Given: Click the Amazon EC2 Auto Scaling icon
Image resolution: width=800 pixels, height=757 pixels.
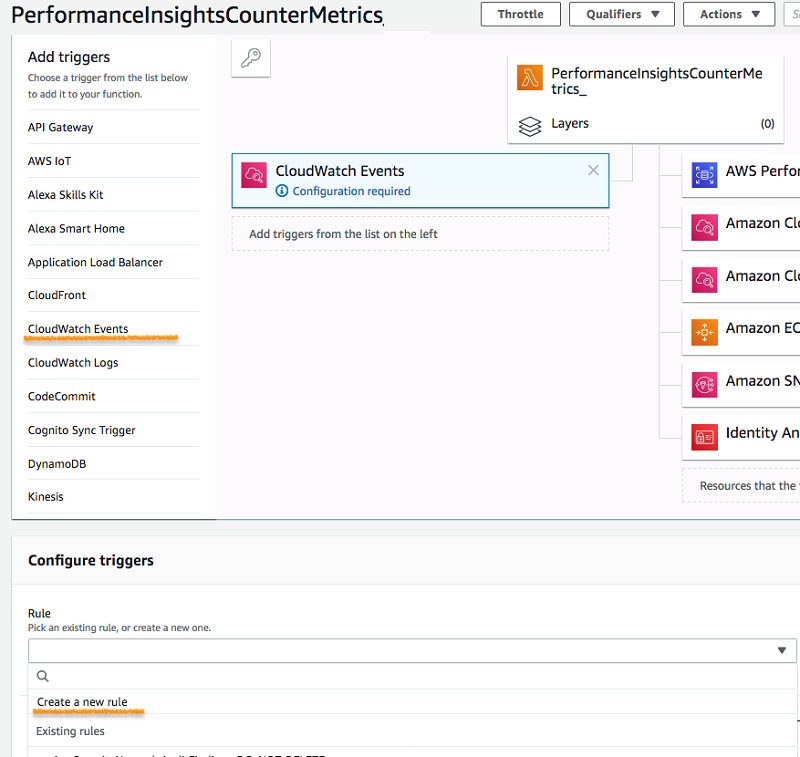Looking at the screenshot, I should 705,331.
